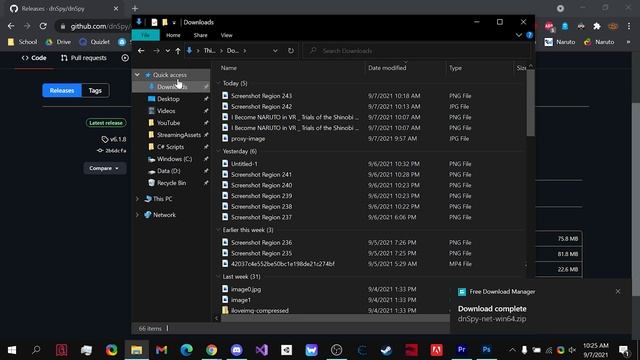
Task: Open the Share ribbon tab
Action: coord(200,35)
